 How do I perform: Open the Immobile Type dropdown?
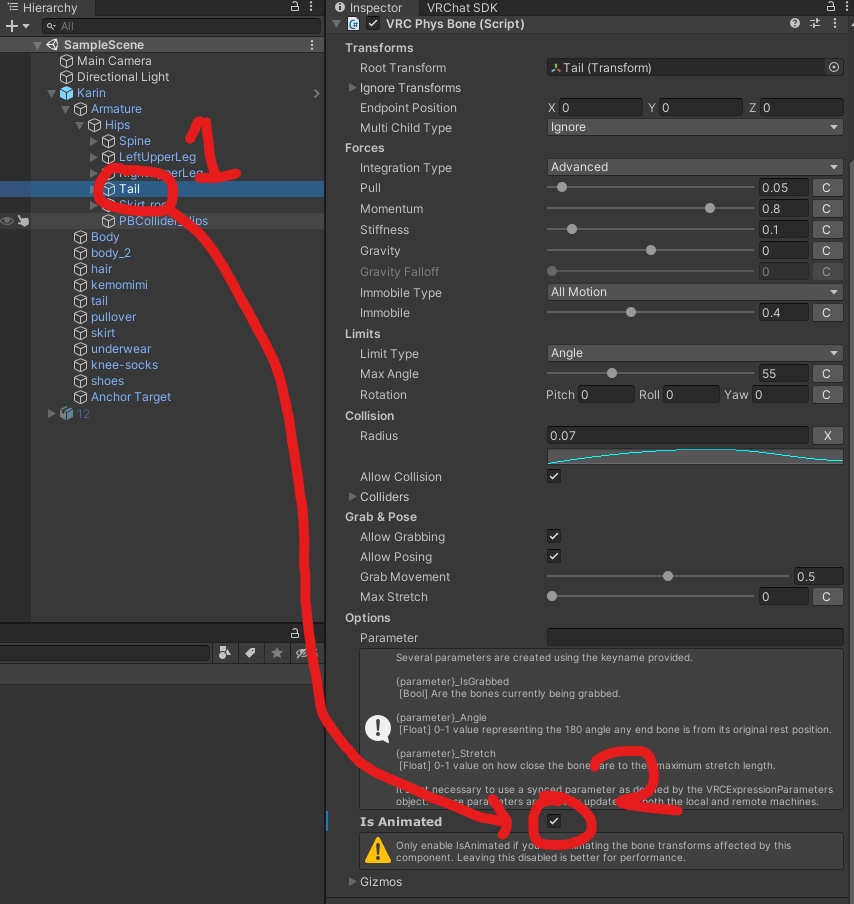pos(694,292)
